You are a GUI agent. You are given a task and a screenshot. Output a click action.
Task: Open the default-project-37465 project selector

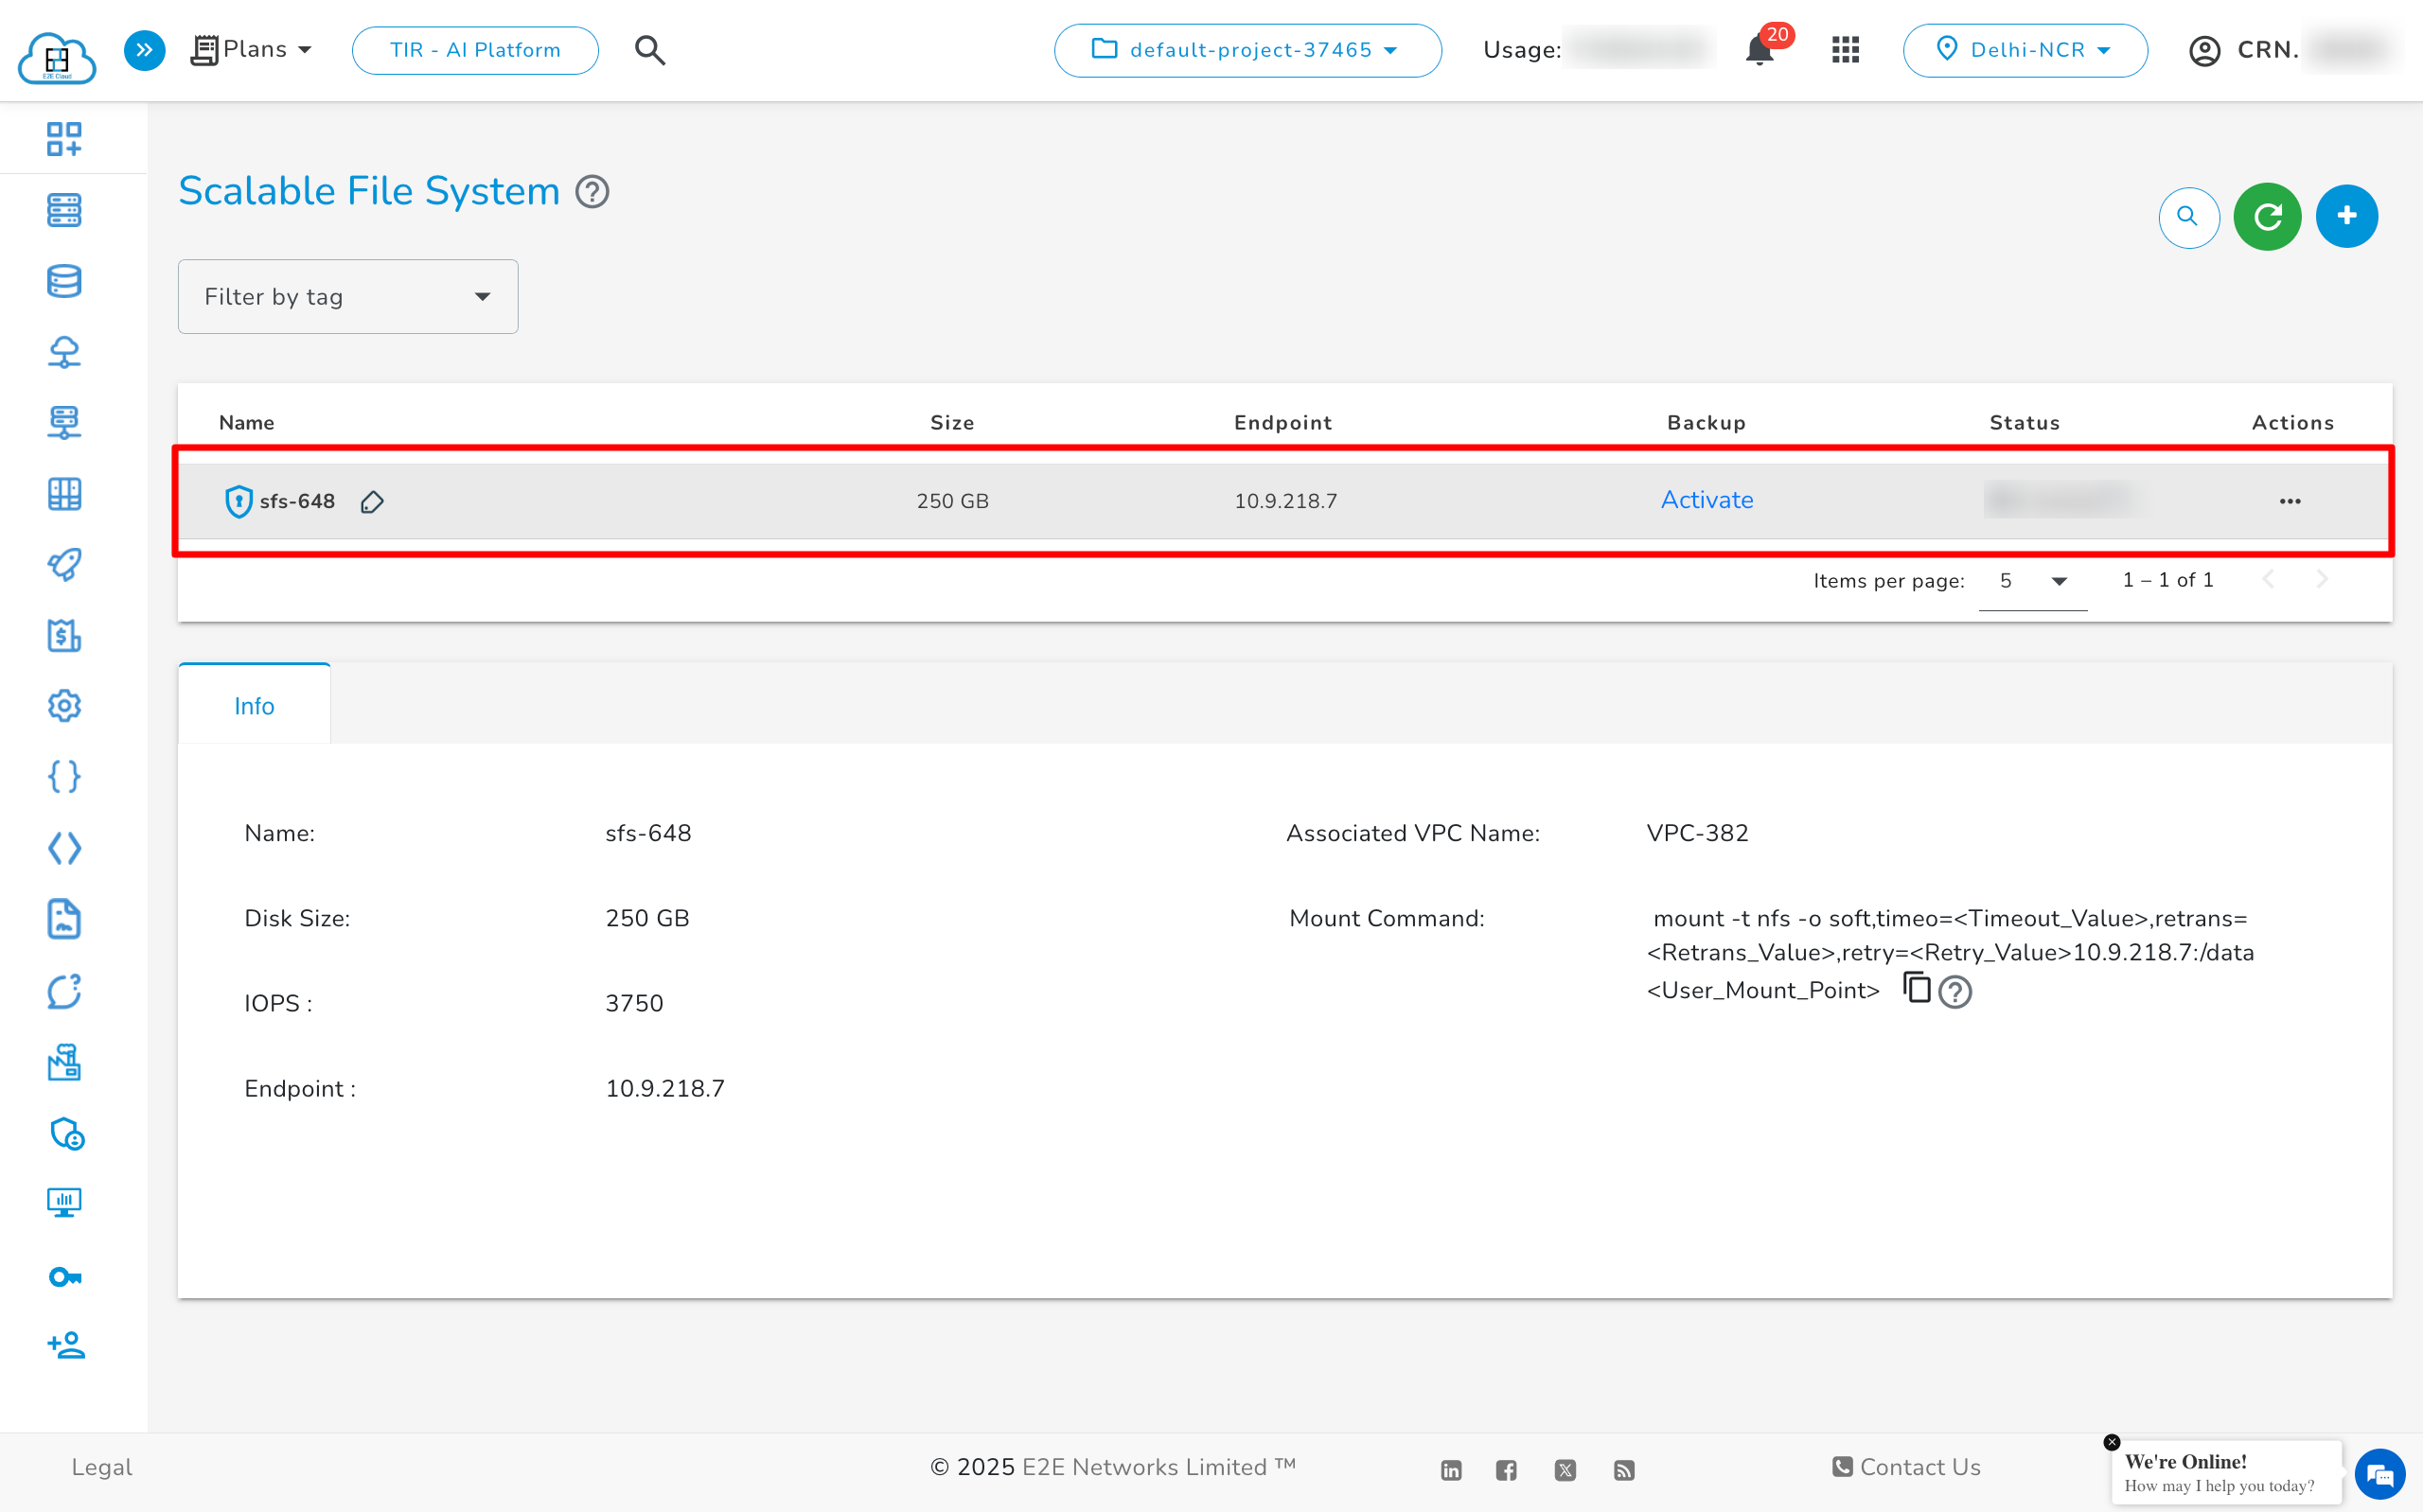(1247, 50)
